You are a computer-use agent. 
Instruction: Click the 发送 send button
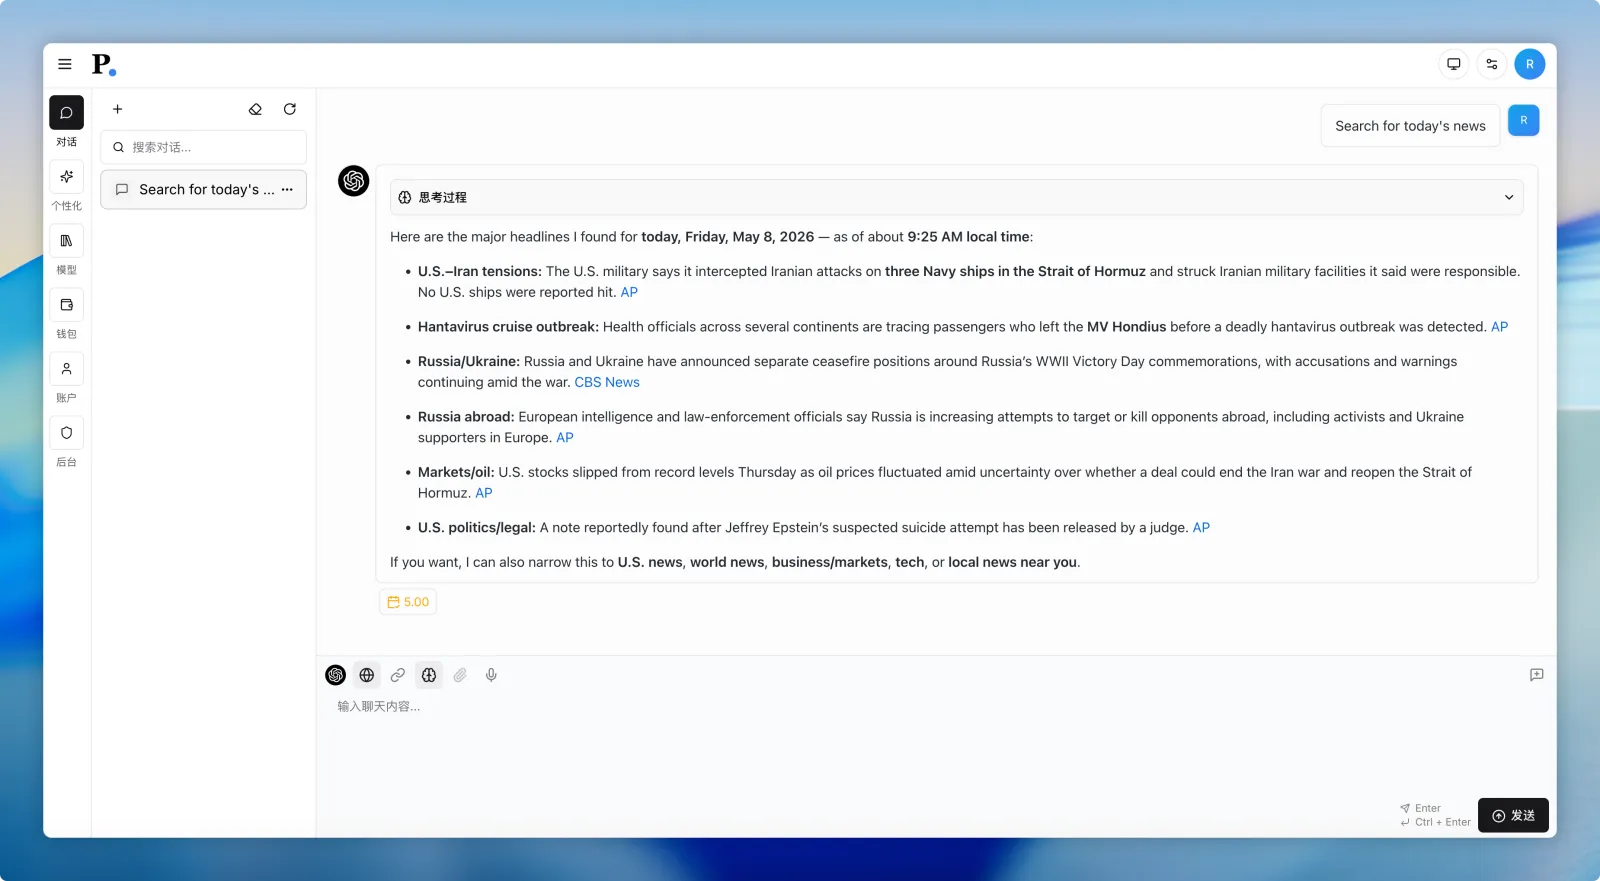pyautogui.click(x=1513, y=815)
